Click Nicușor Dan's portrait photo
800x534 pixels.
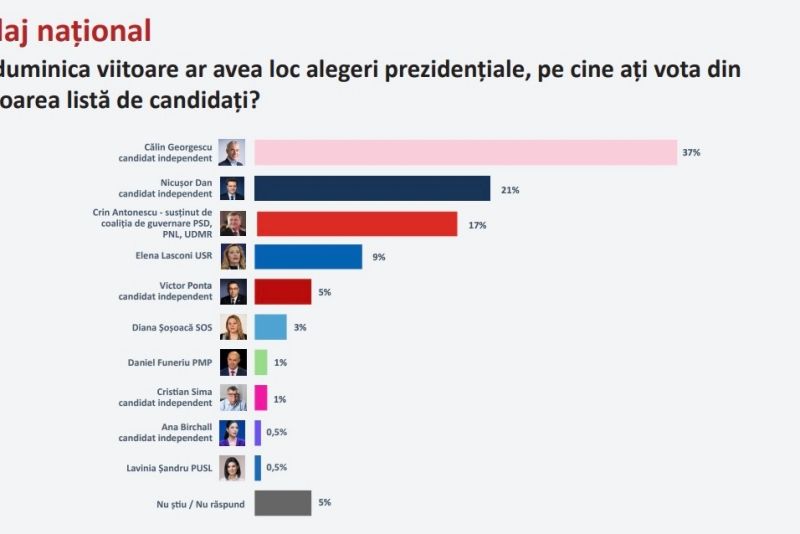[x=232, y=189]
